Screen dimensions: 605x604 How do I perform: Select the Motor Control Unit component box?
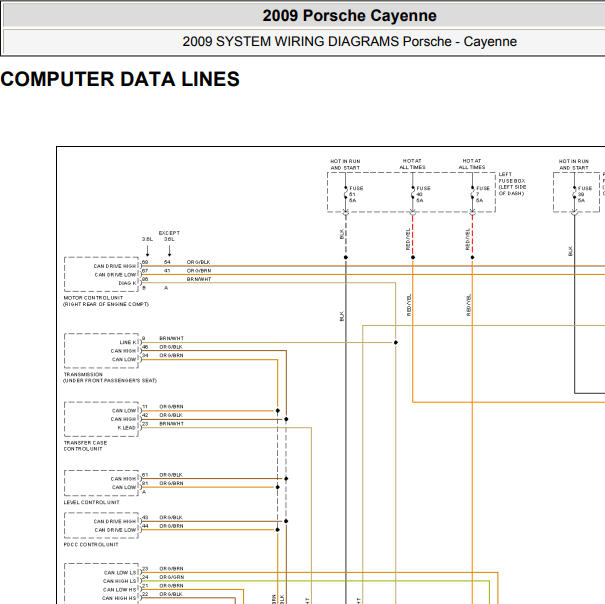(101, 274)
